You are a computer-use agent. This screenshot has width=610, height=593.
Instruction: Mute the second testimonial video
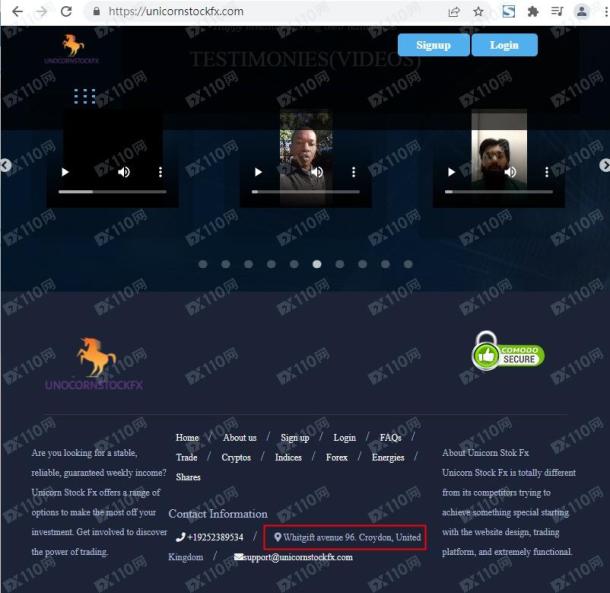tap(317, 172)
